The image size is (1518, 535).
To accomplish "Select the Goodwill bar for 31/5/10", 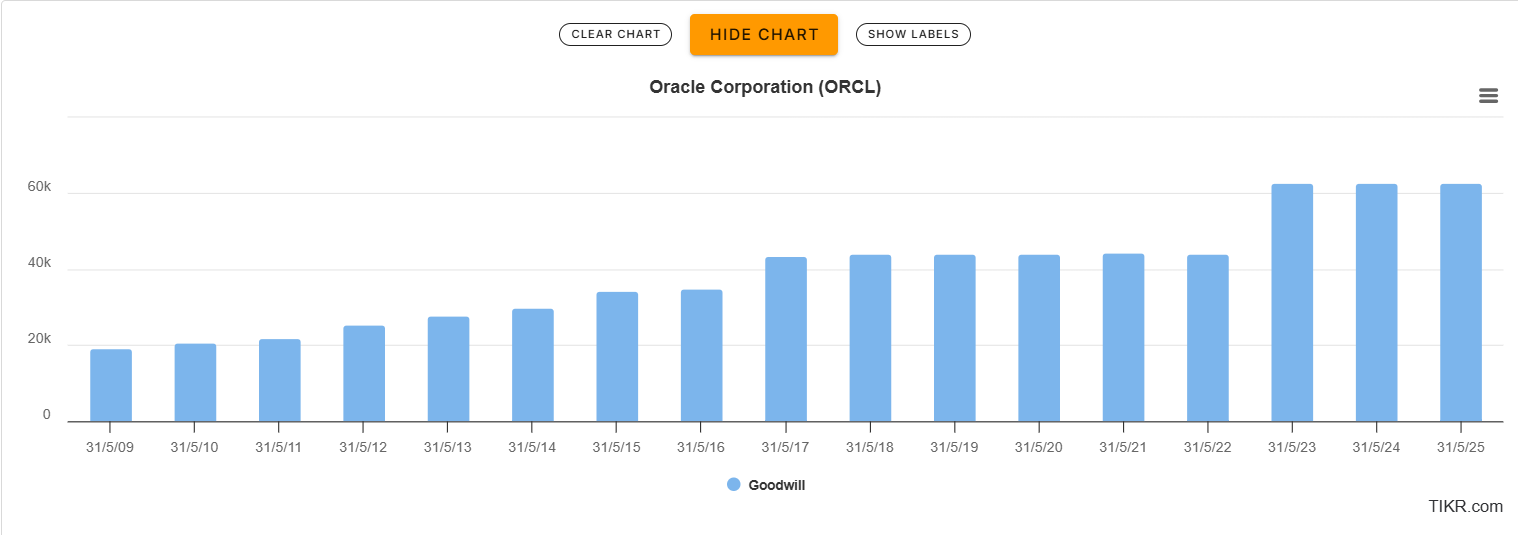I will coord(195,383).
